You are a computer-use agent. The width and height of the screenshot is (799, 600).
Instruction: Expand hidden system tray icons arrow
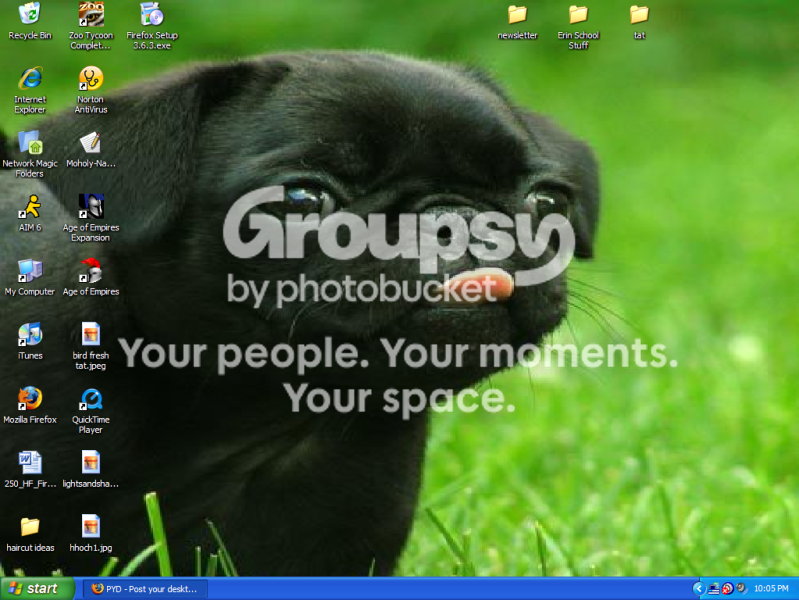point(699,589)
